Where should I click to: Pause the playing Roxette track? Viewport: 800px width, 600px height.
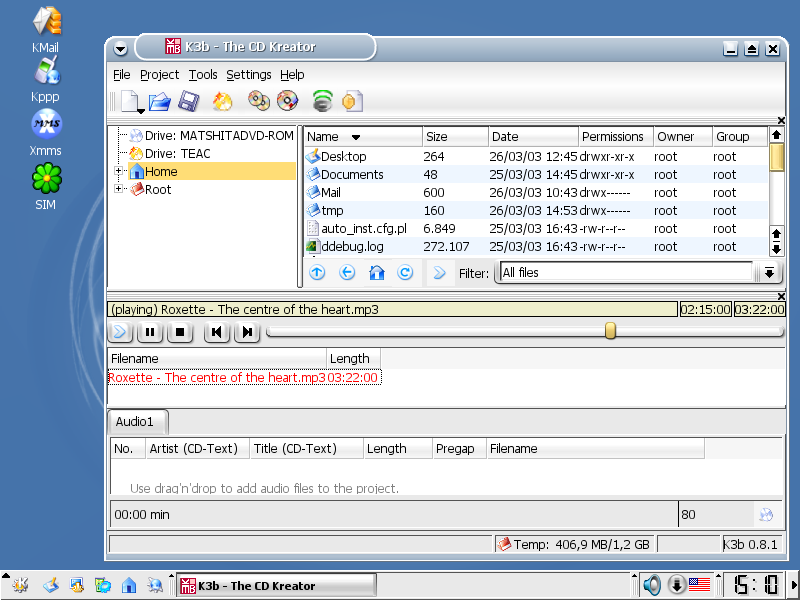[x=150, y=332]
